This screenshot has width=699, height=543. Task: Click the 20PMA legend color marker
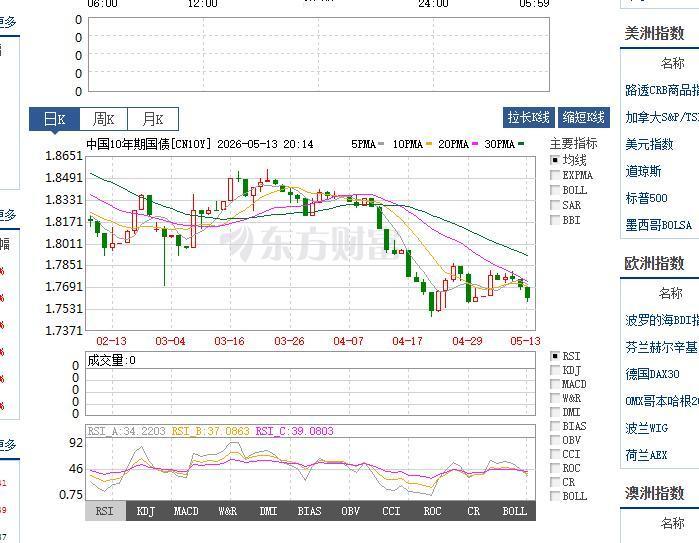(475, 144)
